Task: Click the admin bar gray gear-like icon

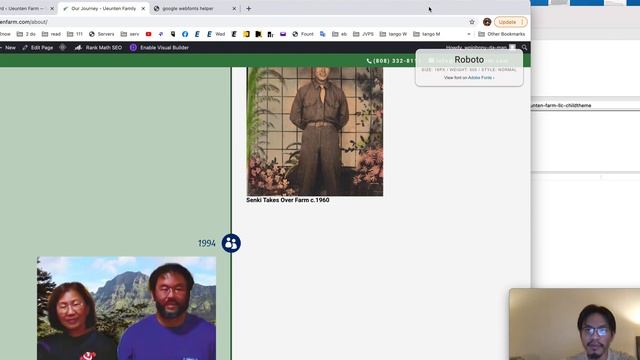Action: [x=62, y=48]
